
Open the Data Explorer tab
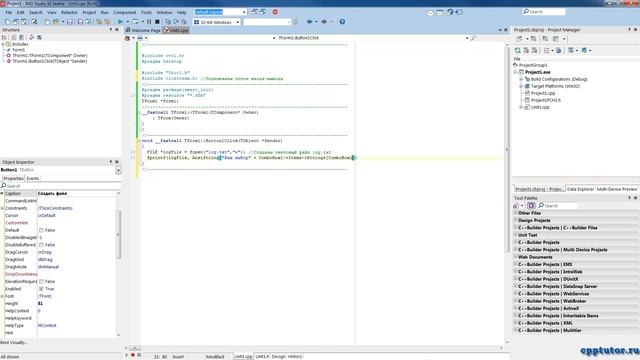pyautogui.click(x=580, y=189)
